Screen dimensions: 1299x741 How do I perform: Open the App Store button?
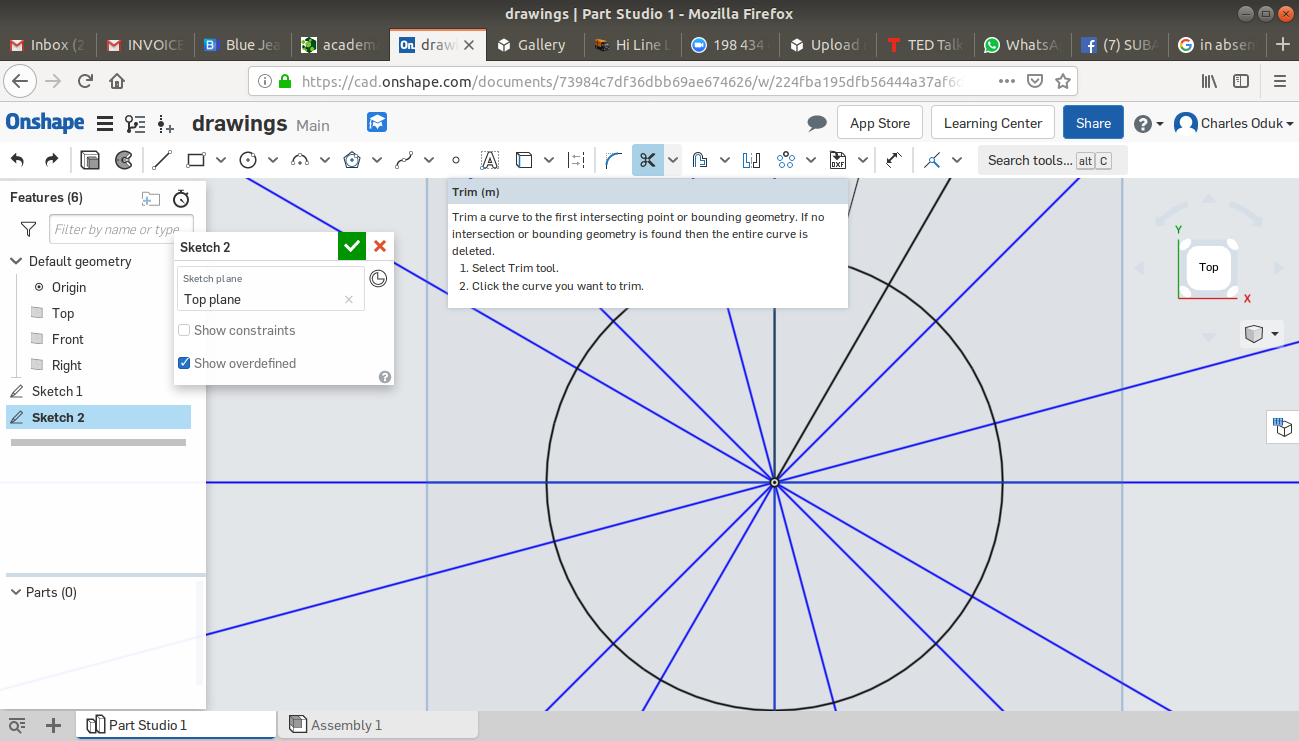tap(880, 123)
